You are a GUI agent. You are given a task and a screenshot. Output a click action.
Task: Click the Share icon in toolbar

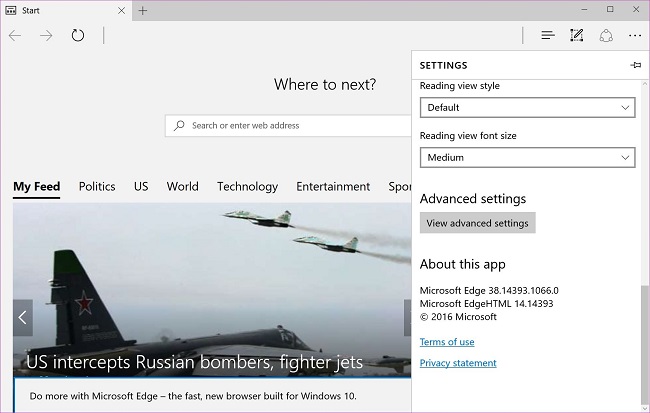[605, 35]
